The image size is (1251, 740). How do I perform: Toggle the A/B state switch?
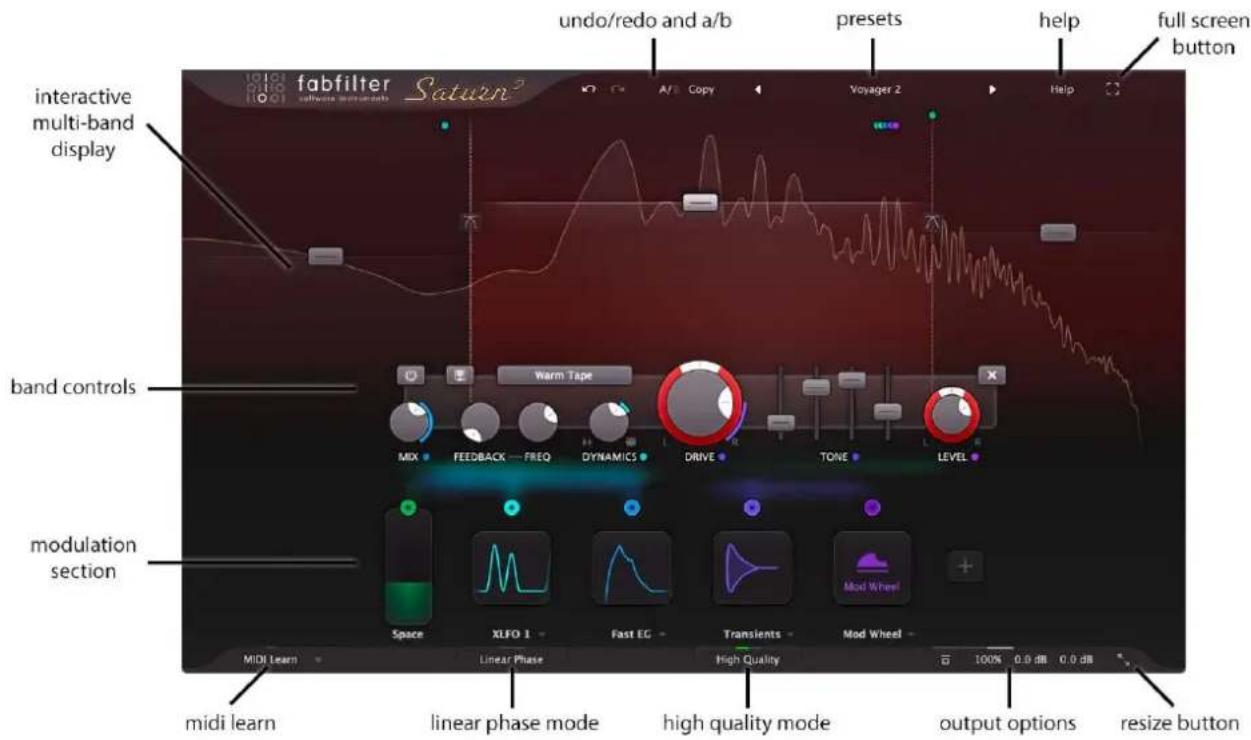point(668,89)
